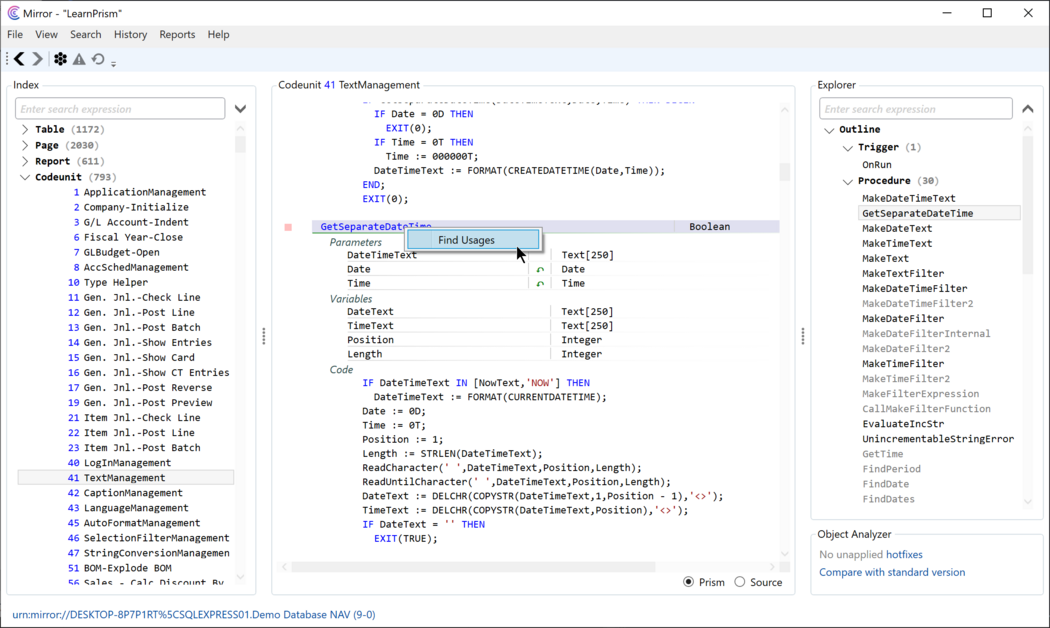
Task: Click the GetSeparateDateTime procedure header
Action: tap(546, 227)
